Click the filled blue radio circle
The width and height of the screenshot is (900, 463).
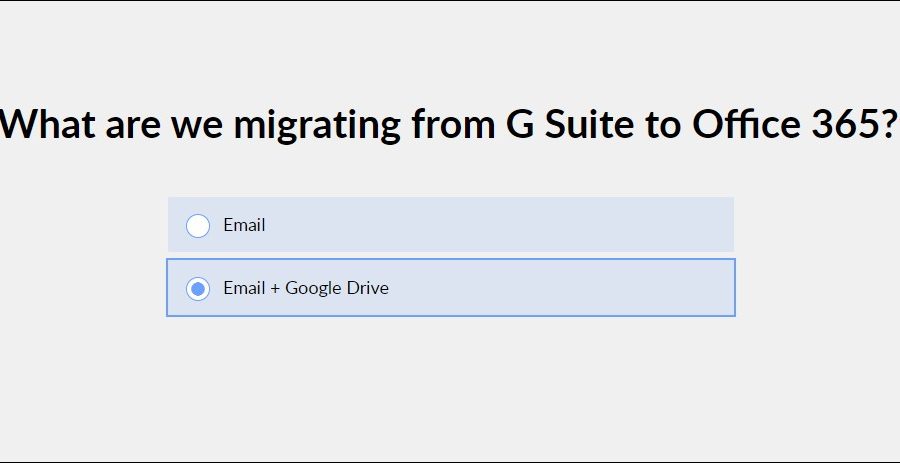tap(198, 289)
